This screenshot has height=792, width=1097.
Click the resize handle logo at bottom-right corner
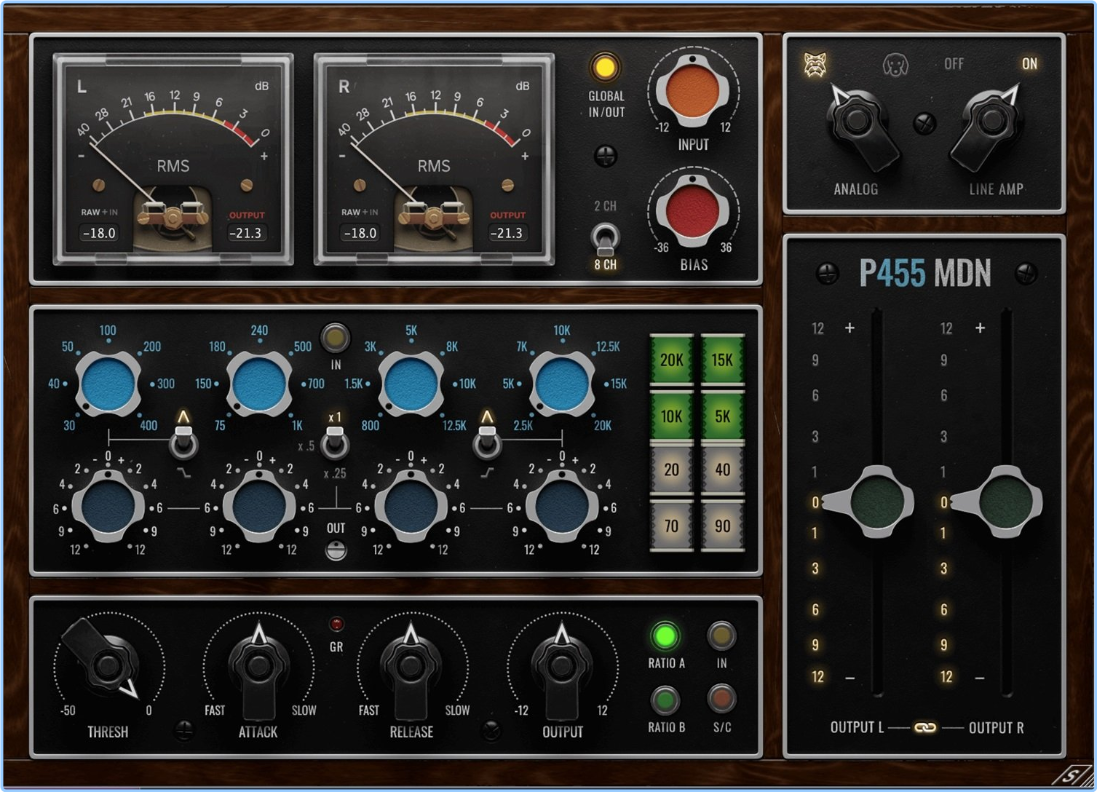(1073, 775)
